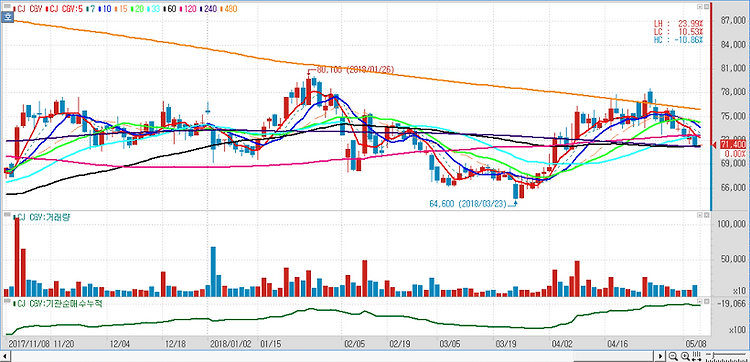Select the cyan 33 moving average legend

[x=153, y=9]
